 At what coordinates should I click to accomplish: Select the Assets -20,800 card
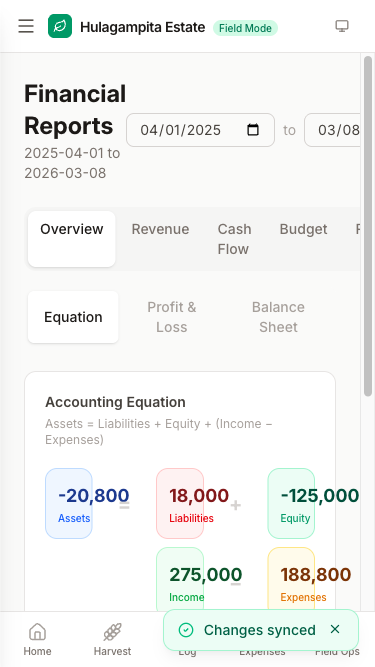pyautogui.click(x=69, y=503)
